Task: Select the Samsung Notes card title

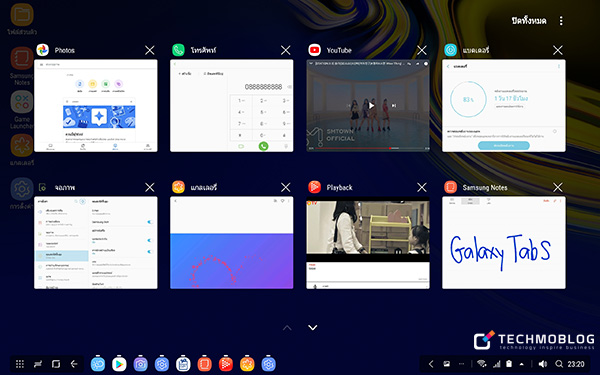Action: click(x=485, y=187)
